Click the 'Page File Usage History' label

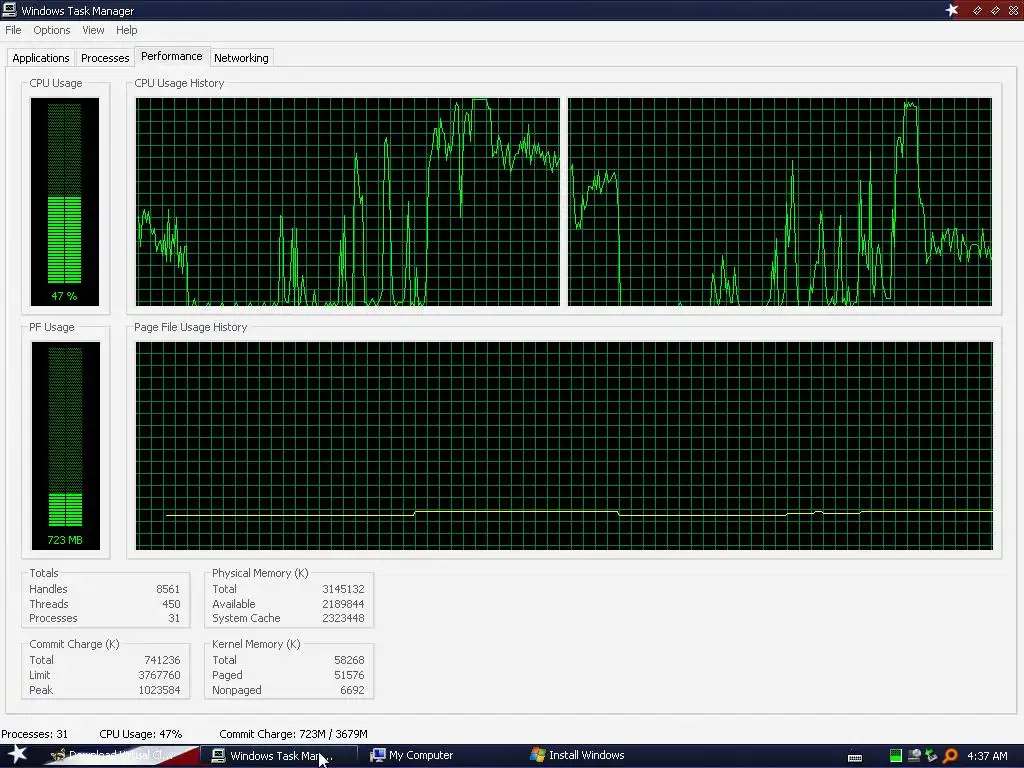(x=191, y=327)
